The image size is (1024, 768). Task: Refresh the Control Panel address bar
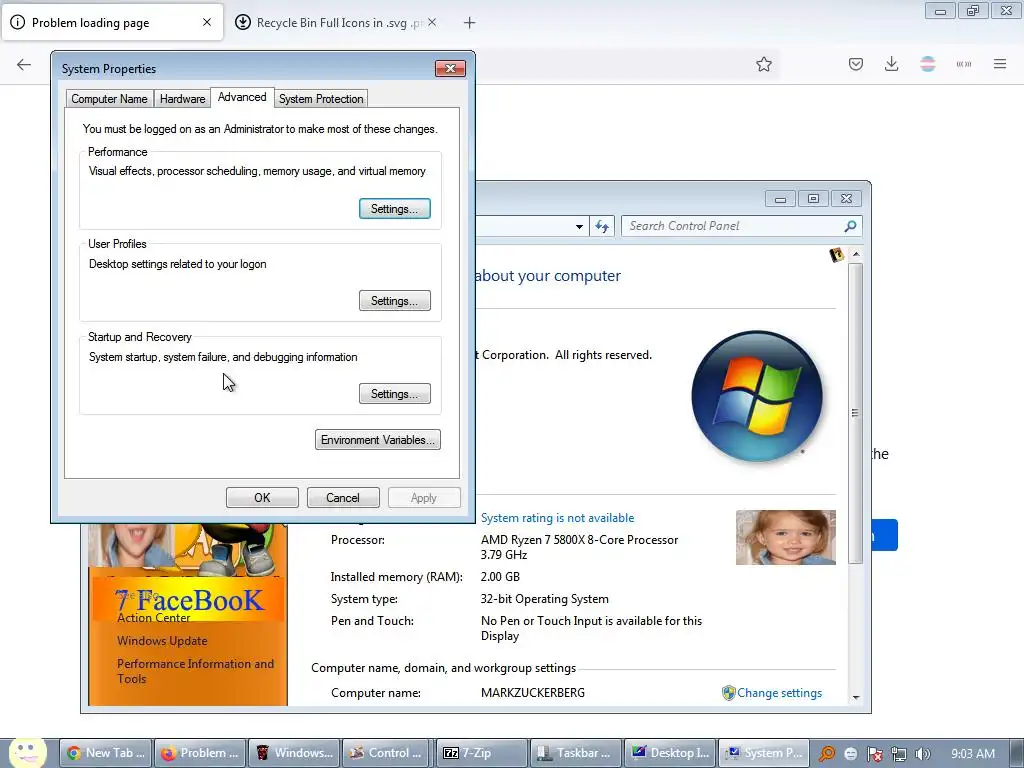tap(602, 226)
